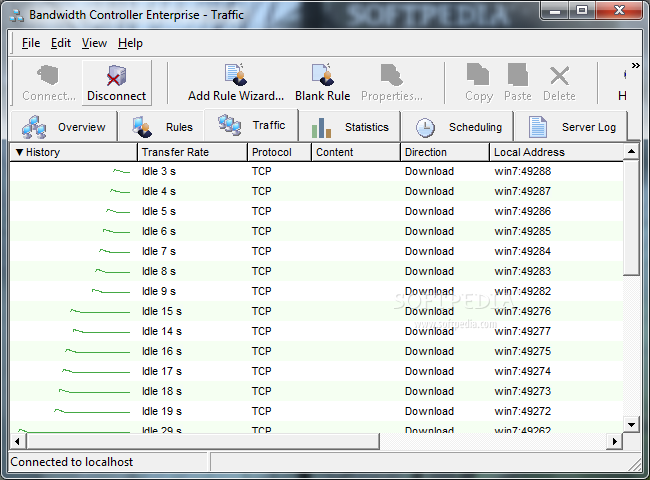Sort by Transfer Rate column header

192,152
